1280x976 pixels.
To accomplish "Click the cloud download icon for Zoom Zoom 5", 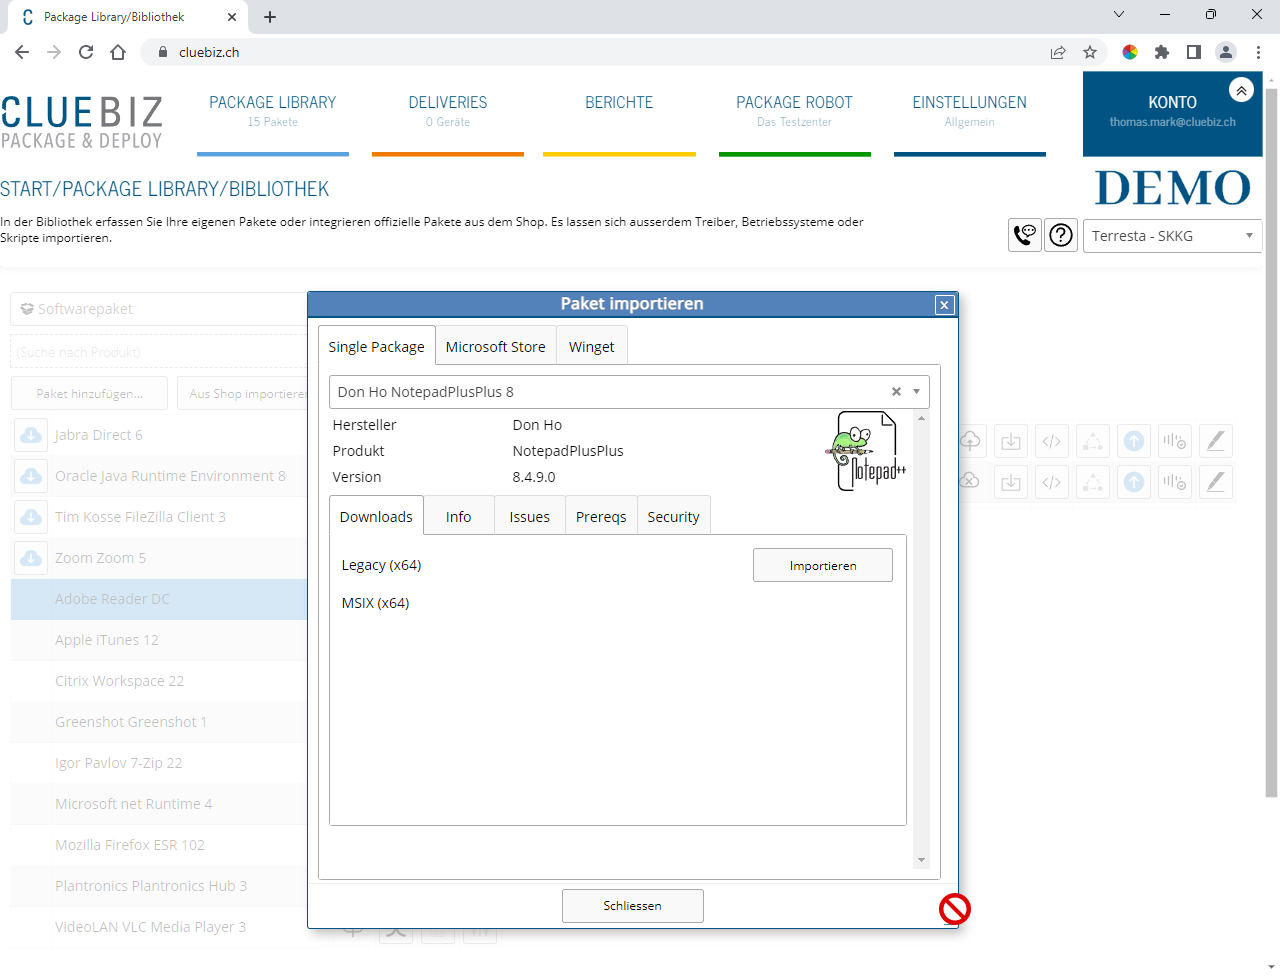I will tap(32, 558).
